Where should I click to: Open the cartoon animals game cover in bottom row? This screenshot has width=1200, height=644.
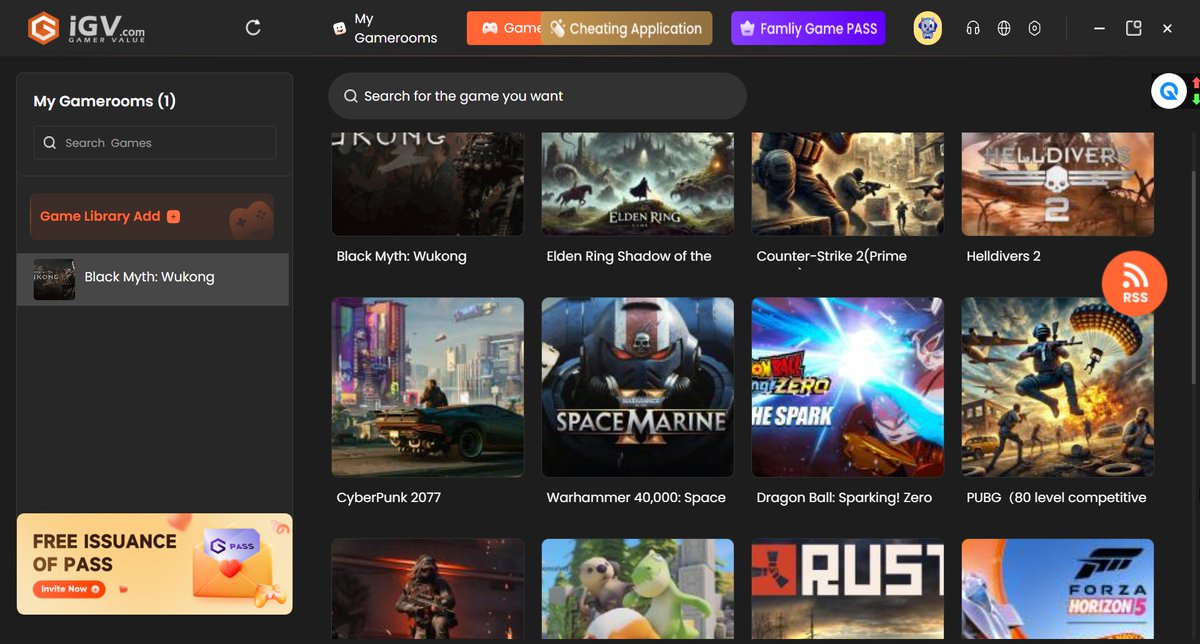(637, 591)
